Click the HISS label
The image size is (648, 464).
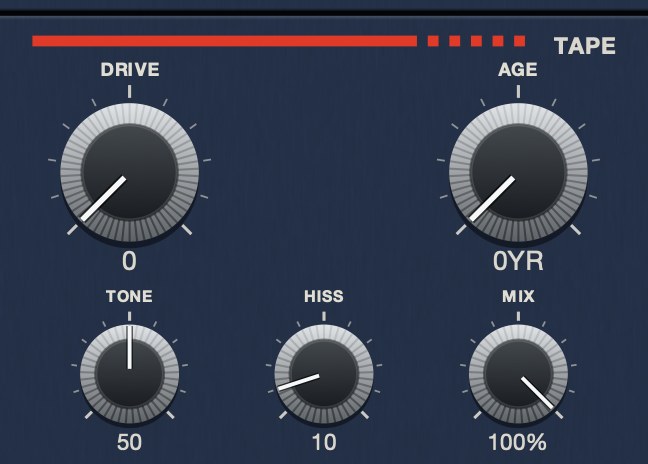[324, 296]
